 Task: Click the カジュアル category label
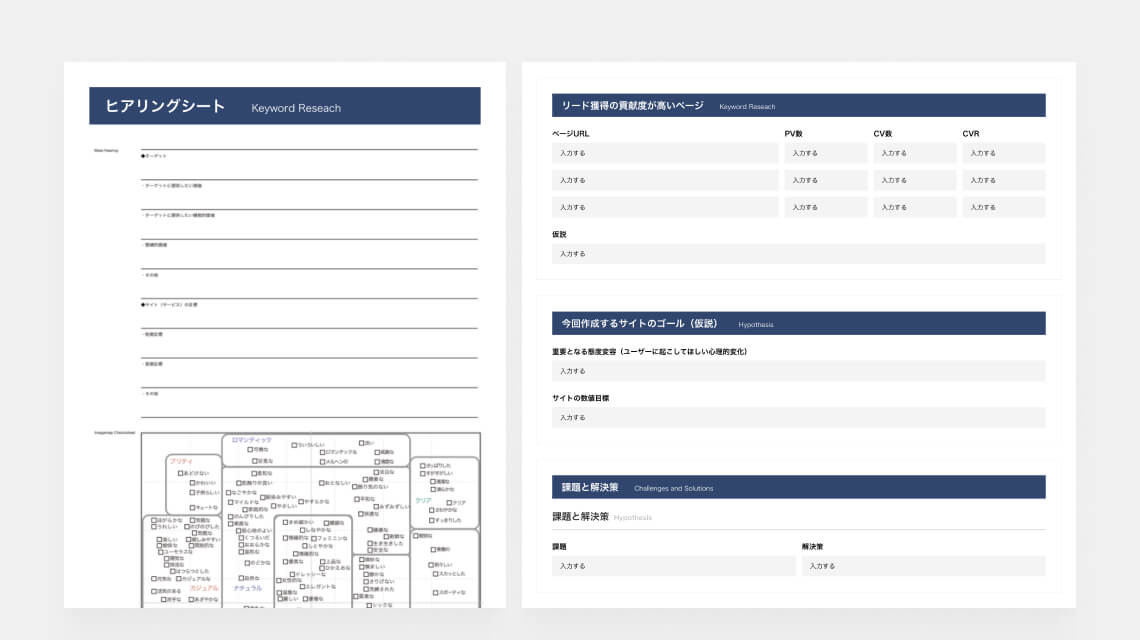pos(204,588)
